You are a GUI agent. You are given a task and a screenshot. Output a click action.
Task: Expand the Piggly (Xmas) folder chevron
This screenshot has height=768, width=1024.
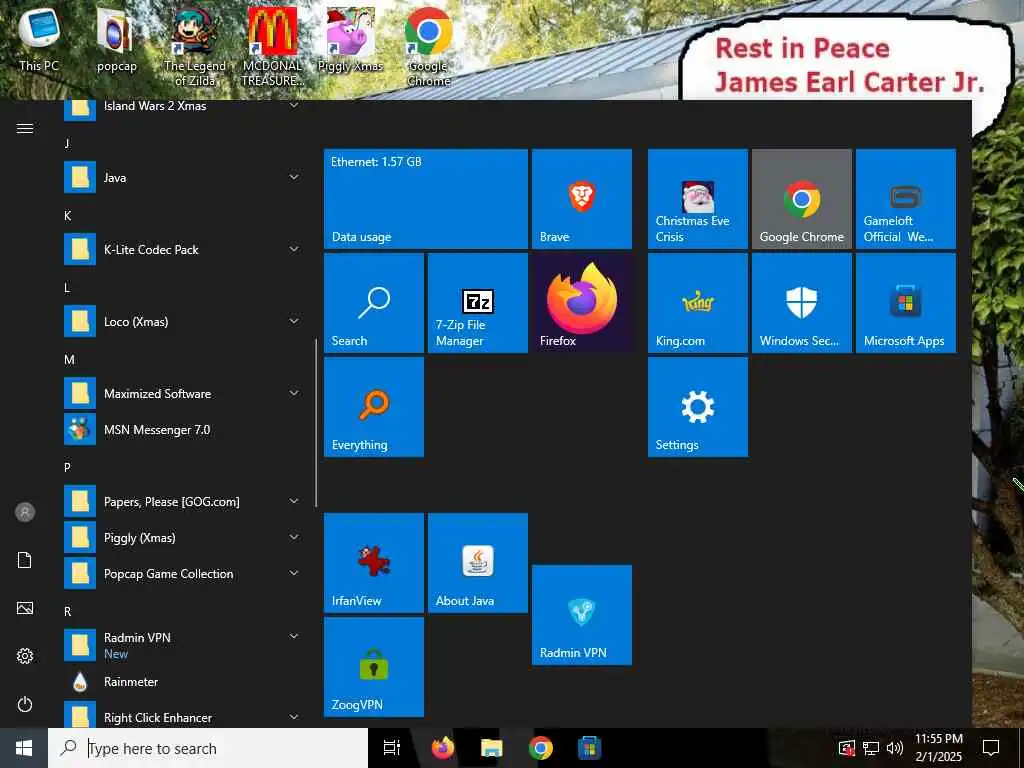pyautogui.click(x=294, y=537)
